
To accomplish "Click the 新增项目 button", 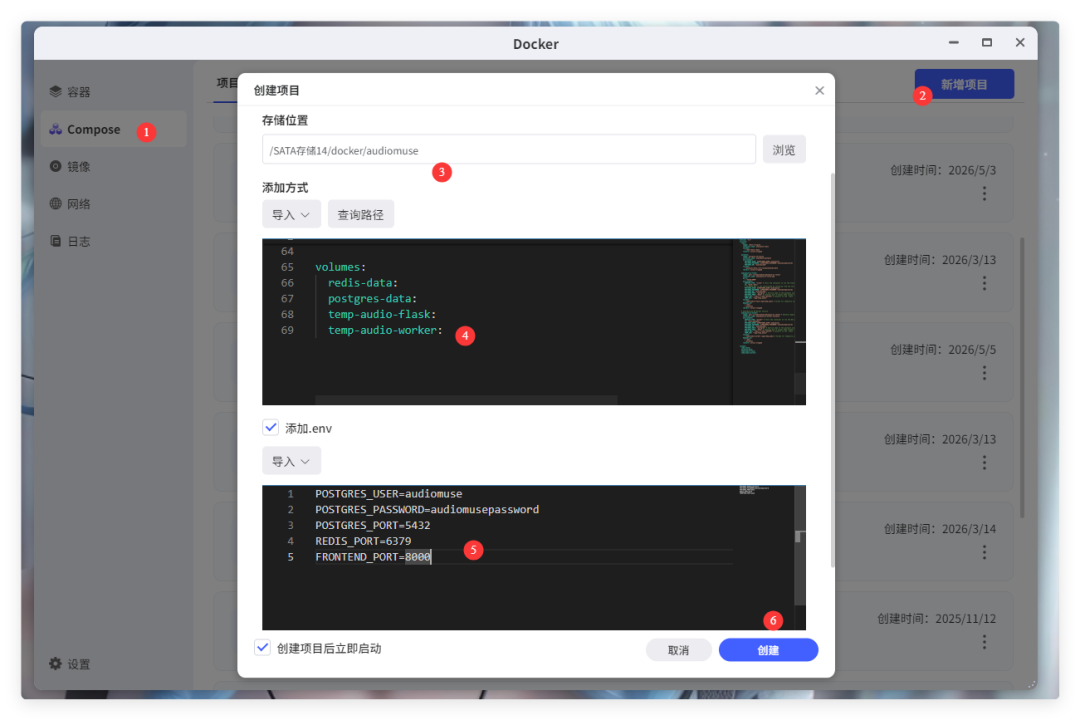I will (964, 84).
